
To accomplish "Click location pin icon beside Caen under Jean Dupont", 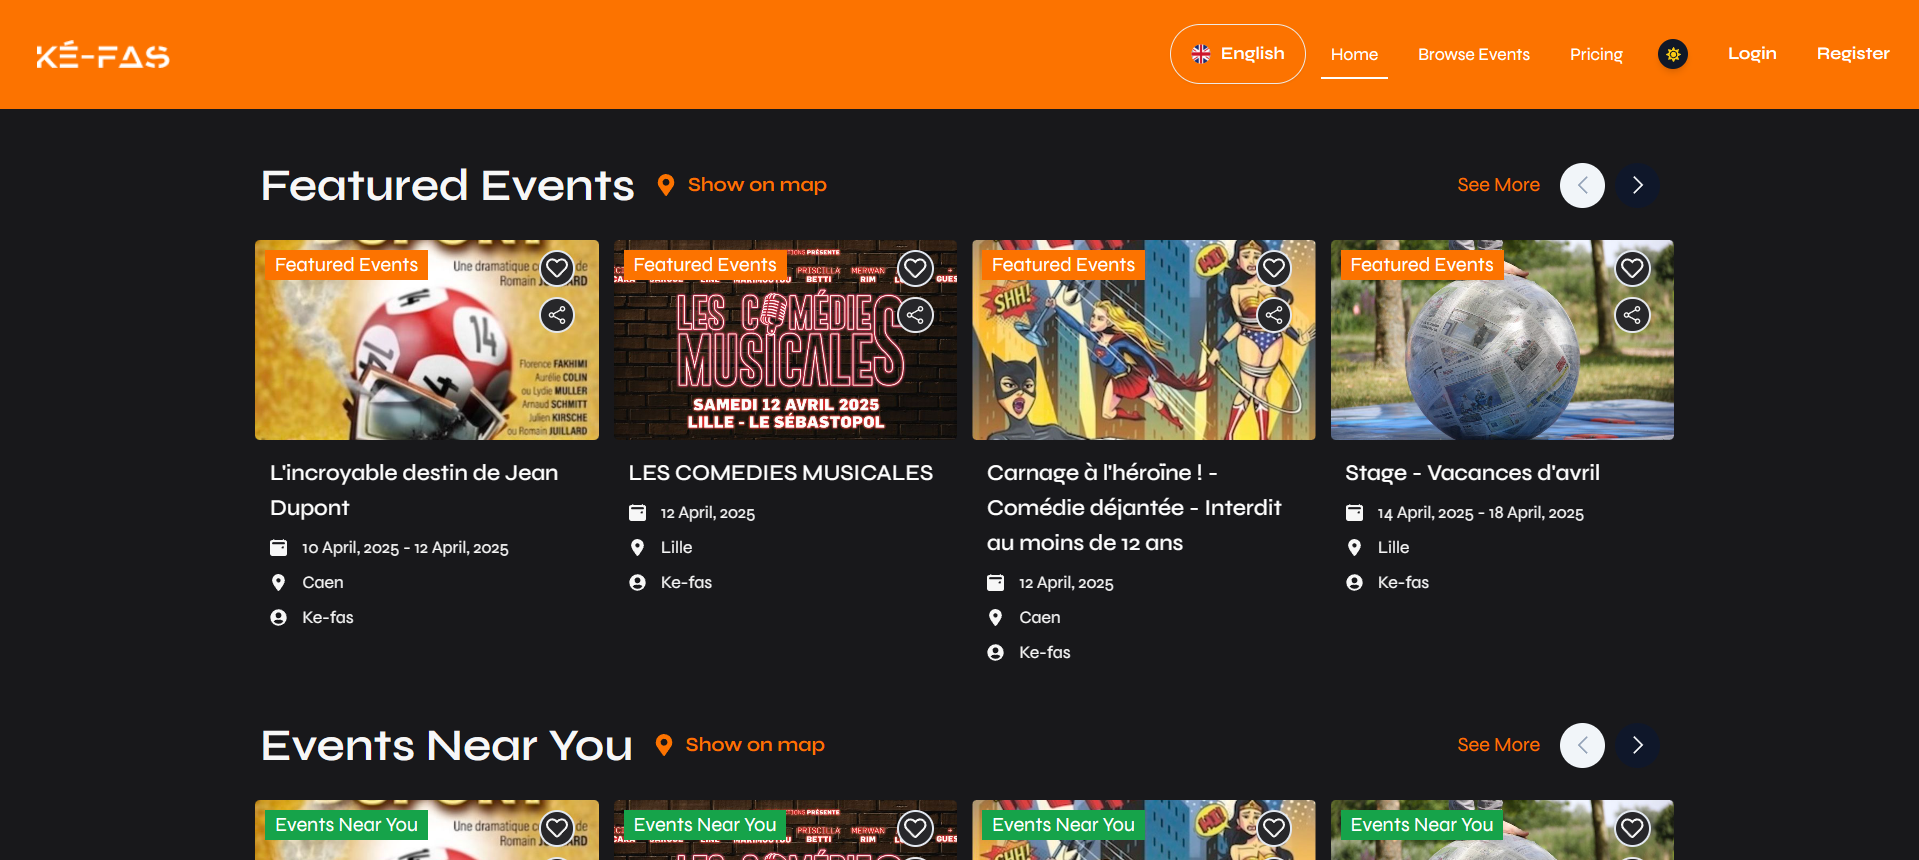I will [x=278, y=582].
